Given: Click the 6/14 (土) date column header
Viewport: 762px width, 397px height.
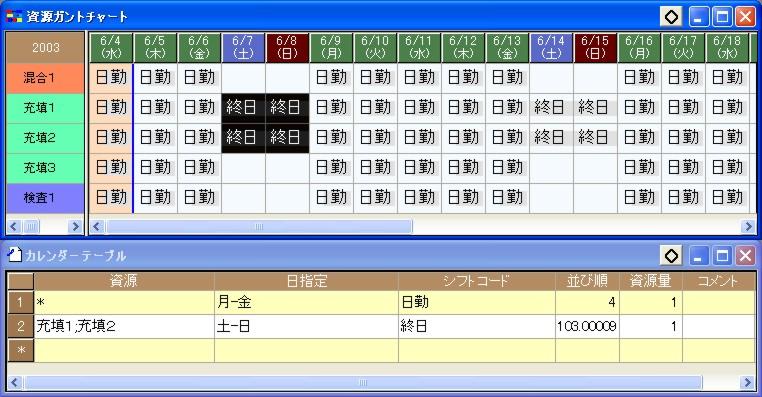Looking at the screenshot, I should (551, 48).
